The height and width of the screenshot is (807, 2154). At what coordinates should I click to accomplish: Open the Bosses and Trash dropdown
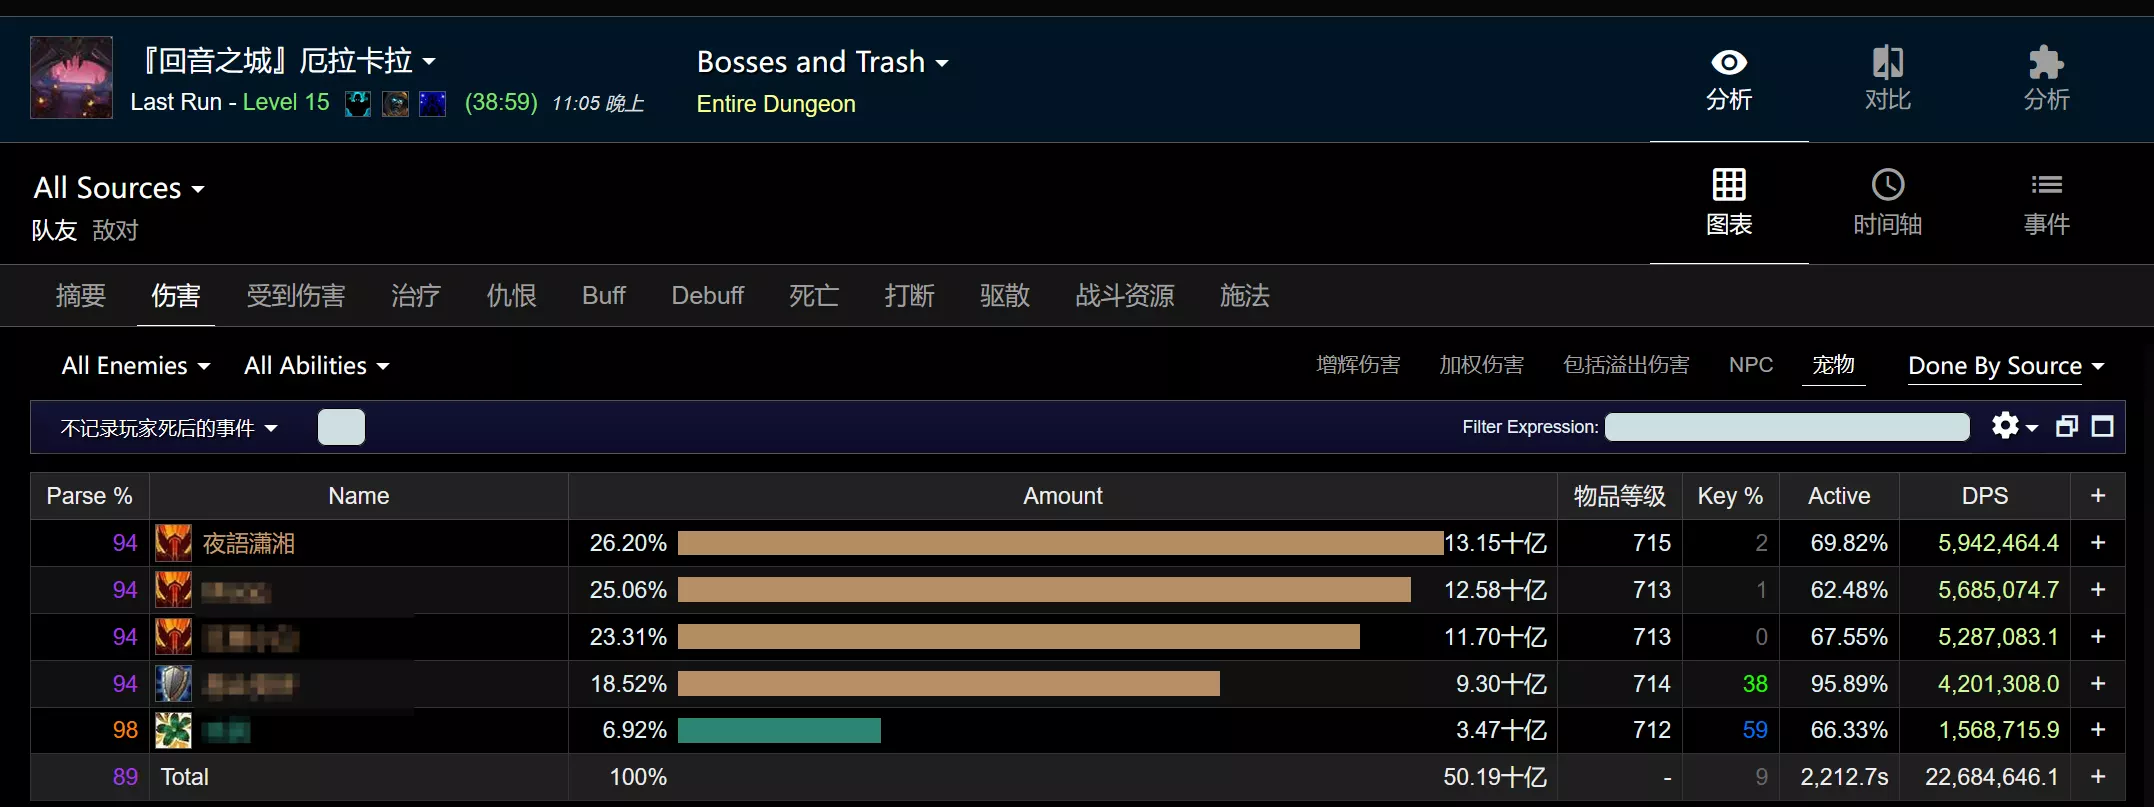(822, 62)
